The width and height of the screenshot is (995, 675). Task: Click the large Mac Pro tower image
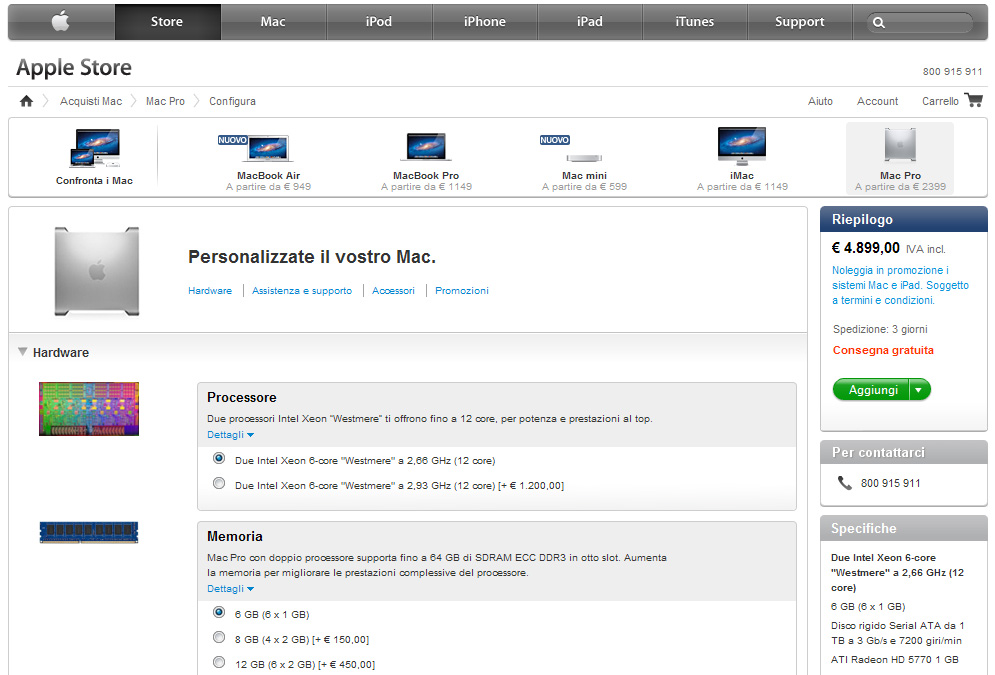(96, 271)
